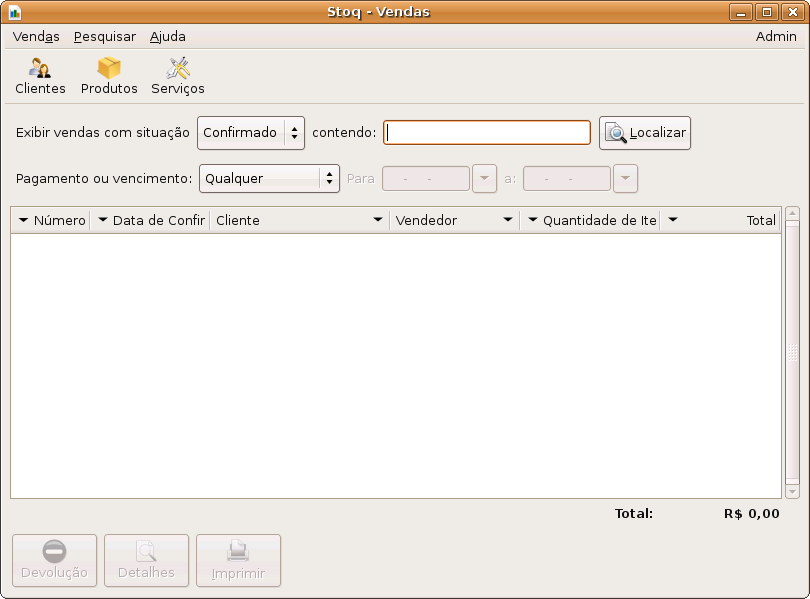Viewport: 810px width, 599px height.
Task: Close the Stoq Vendas window
Action: click(x=792, y=12)
